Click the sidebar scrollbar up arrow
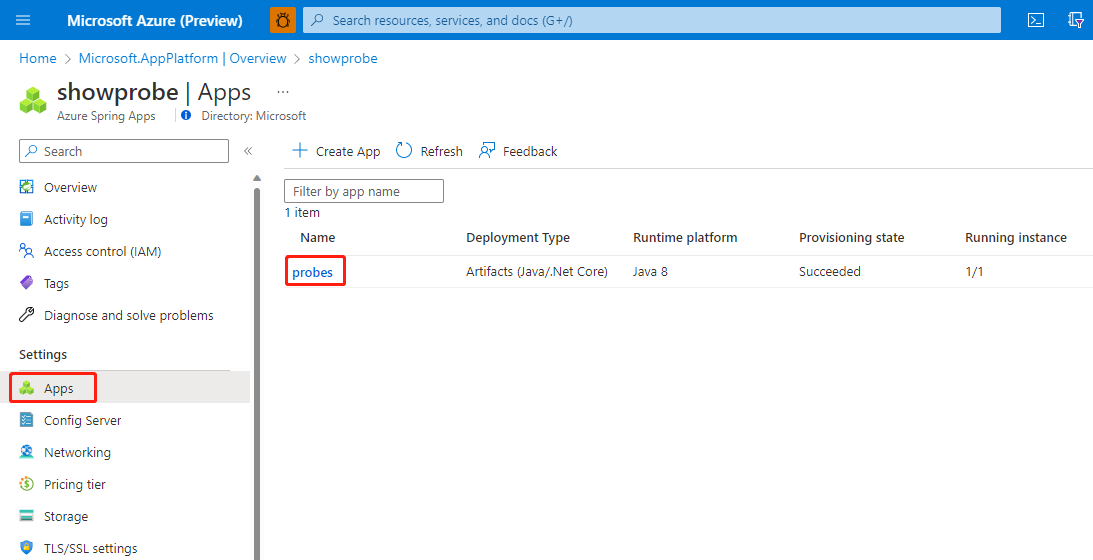Image resolution: width=1093 pixels, height=560 pixels. [x=257, y=178]
